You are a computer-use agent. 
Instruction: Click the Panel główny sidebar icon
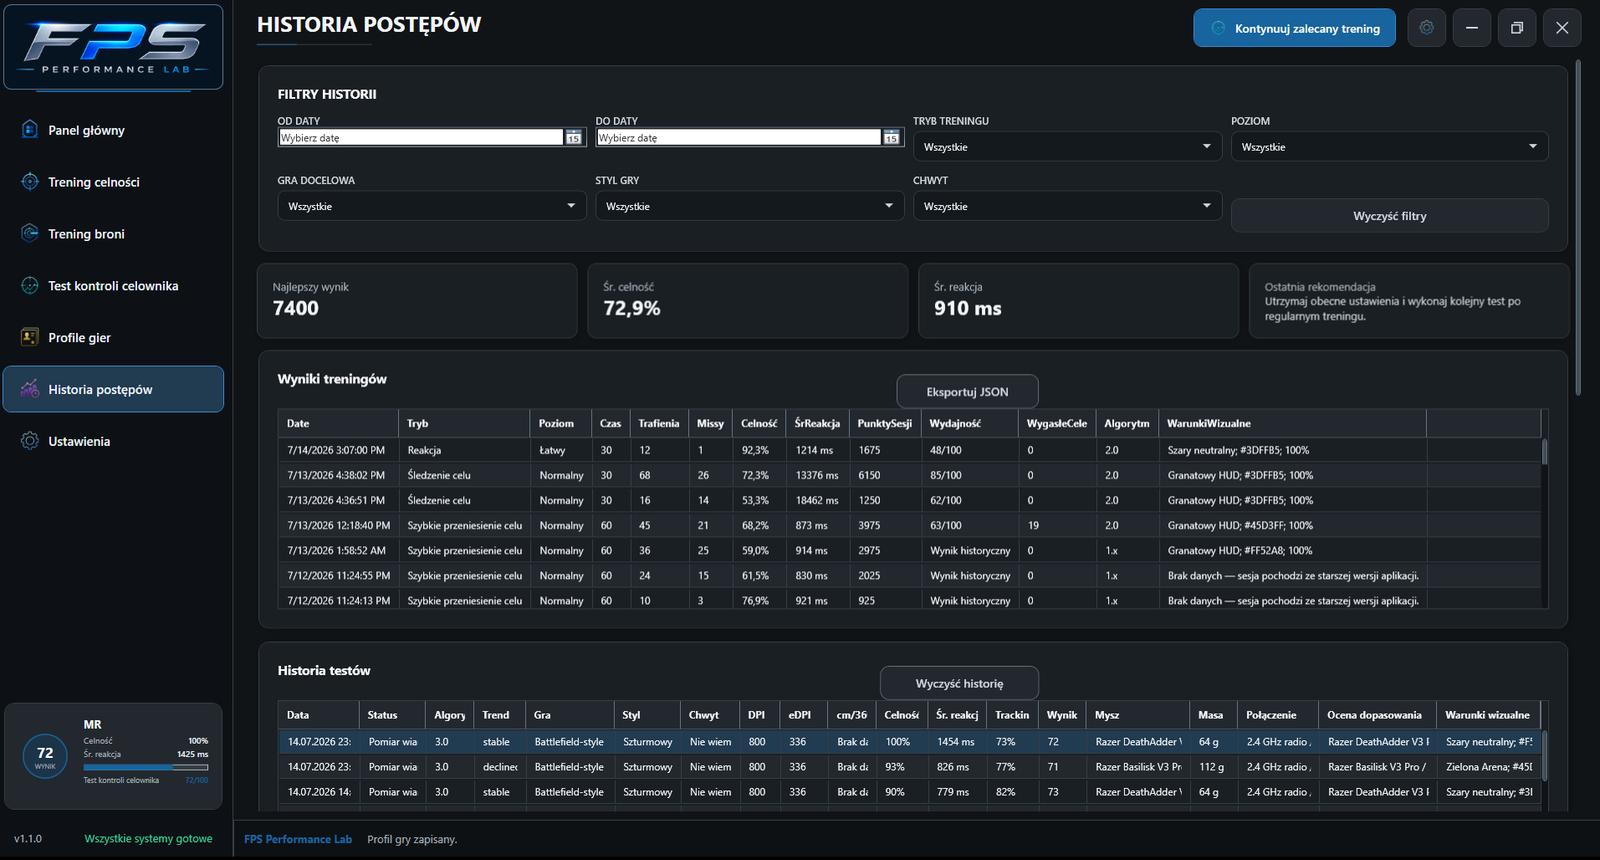click(x=30, y=129)
